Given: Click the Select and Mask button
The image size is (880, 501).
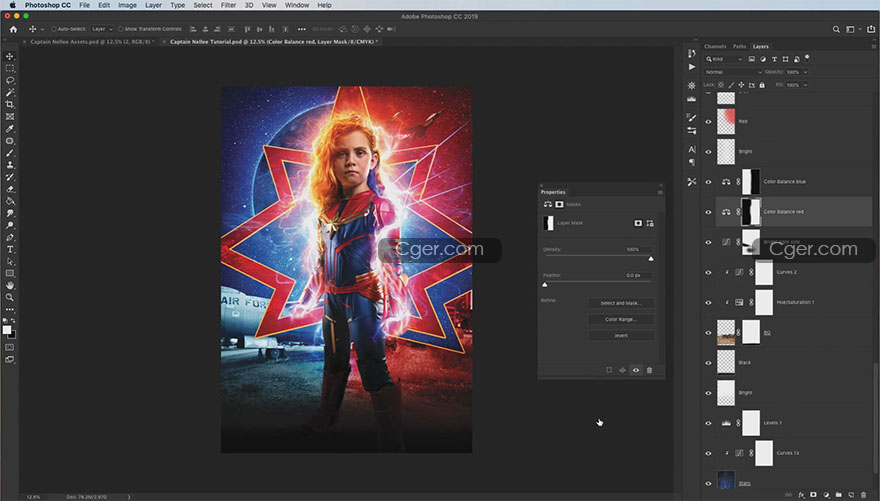Looking at the screenshot, I should [x=621, y=303].
